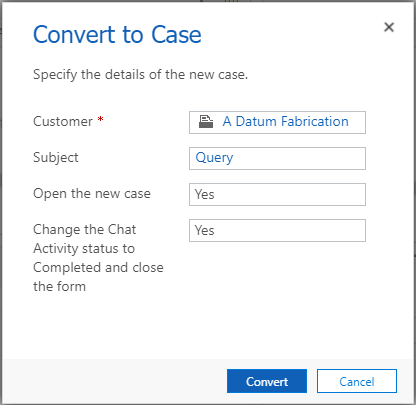This screenshot has height=405, width=416.
Task: Click the Convert to Case heading
Action: pyautogui.click(x=117, y=35)
